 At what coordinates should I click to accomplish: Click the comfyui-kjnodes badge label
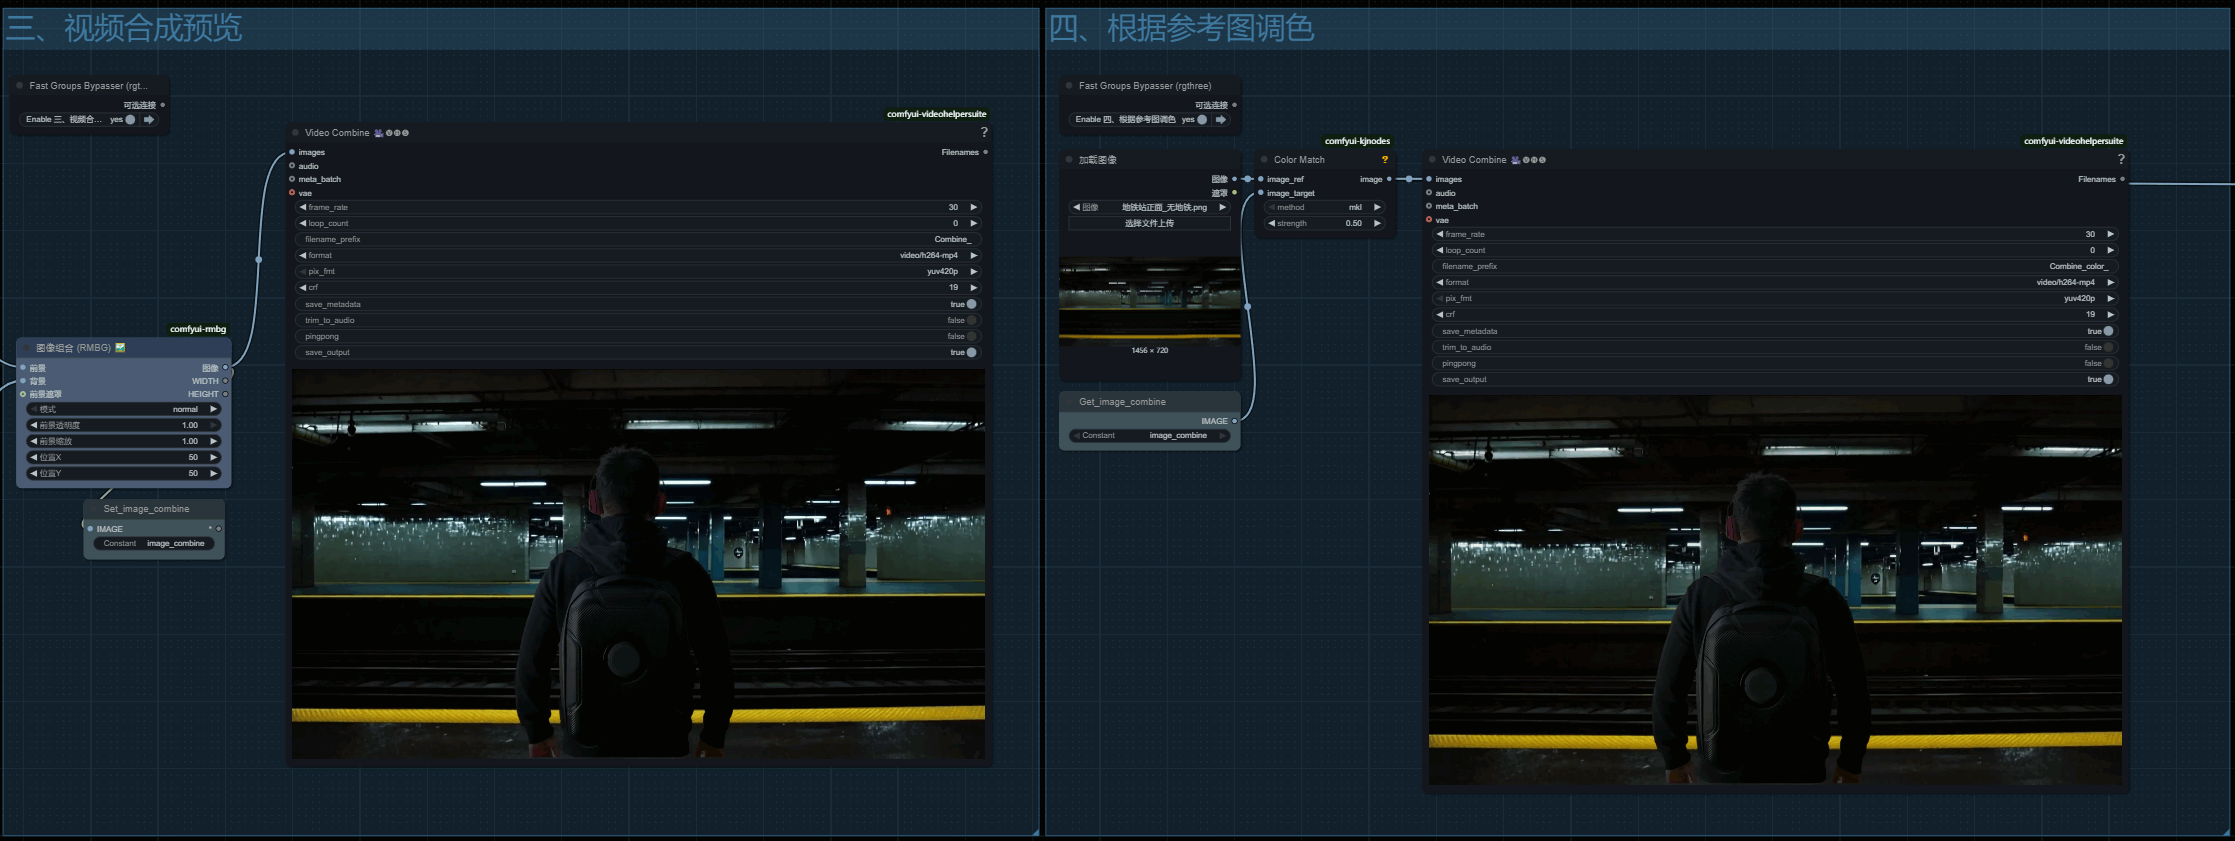1357,141
